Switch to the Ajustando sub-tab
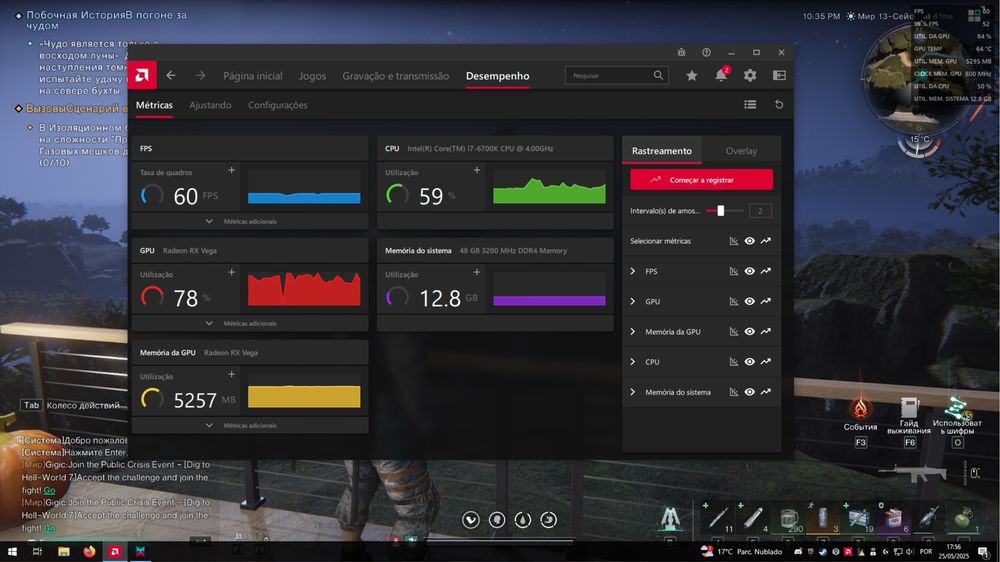1000x562 pixels. tap(210, 105)
